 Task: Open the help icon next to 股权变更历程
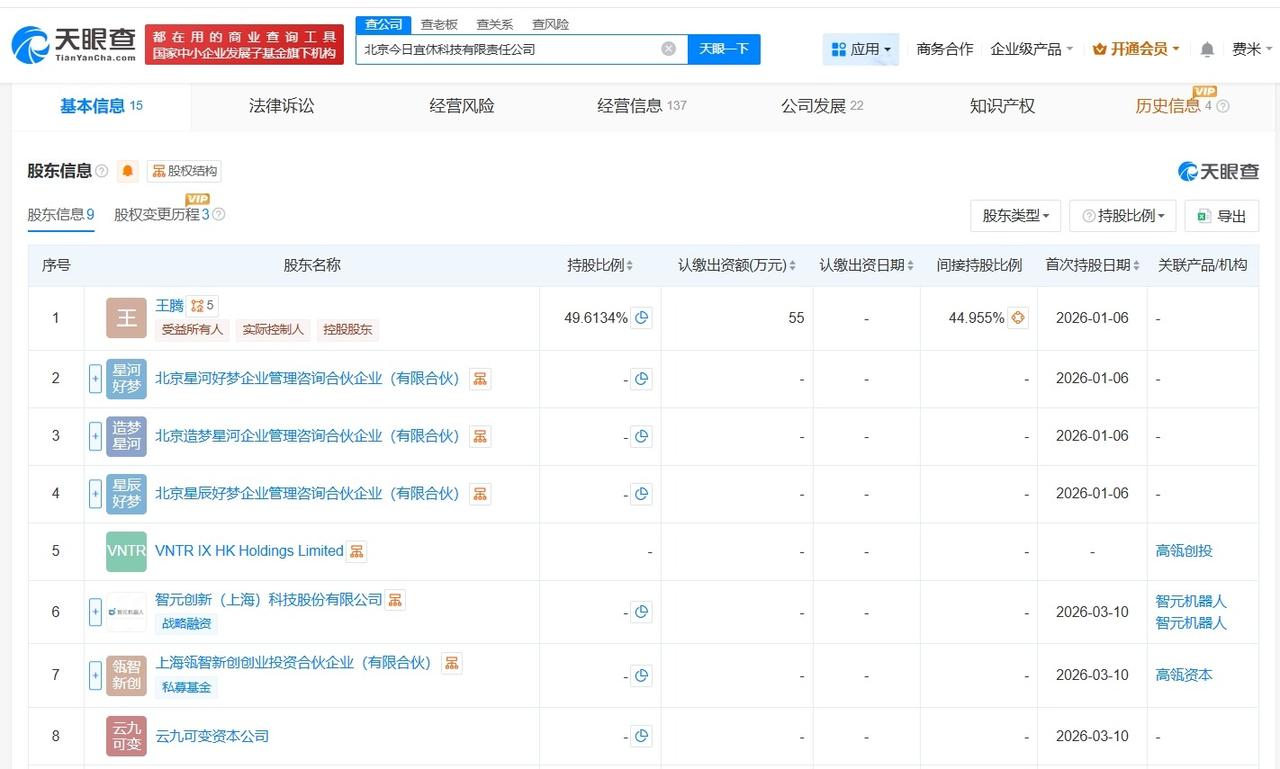(219, 214)
